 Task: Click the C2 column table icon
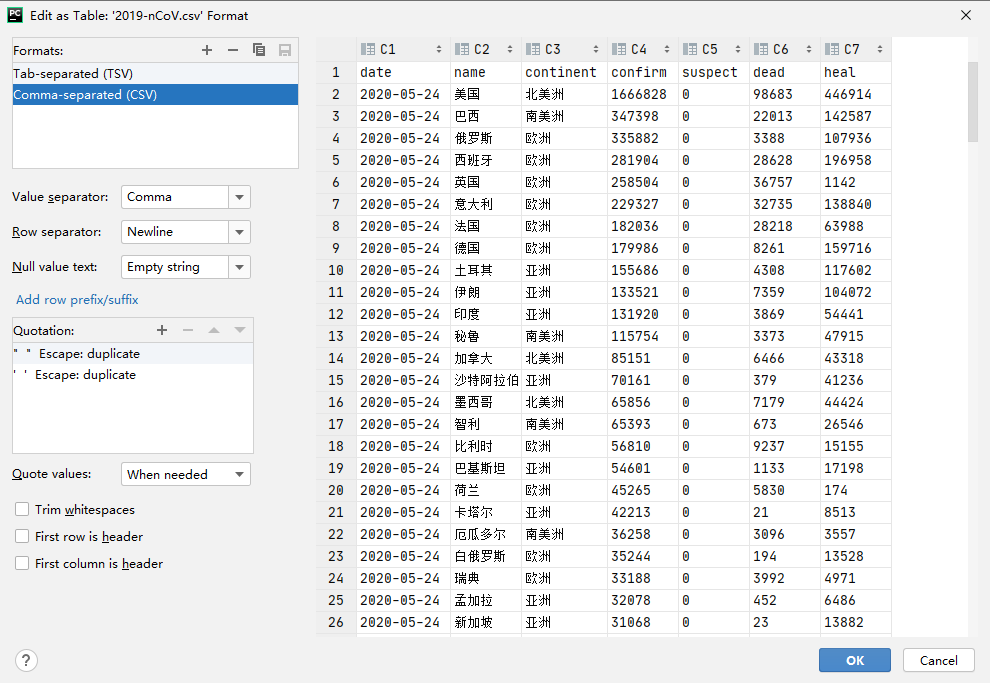(x=462, y=49)
